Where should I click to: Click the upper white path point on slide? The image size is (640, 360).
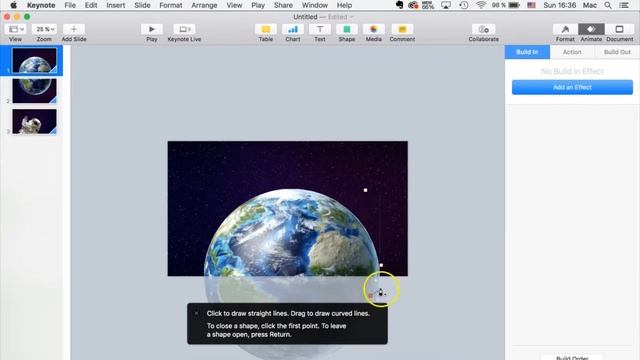365,190
